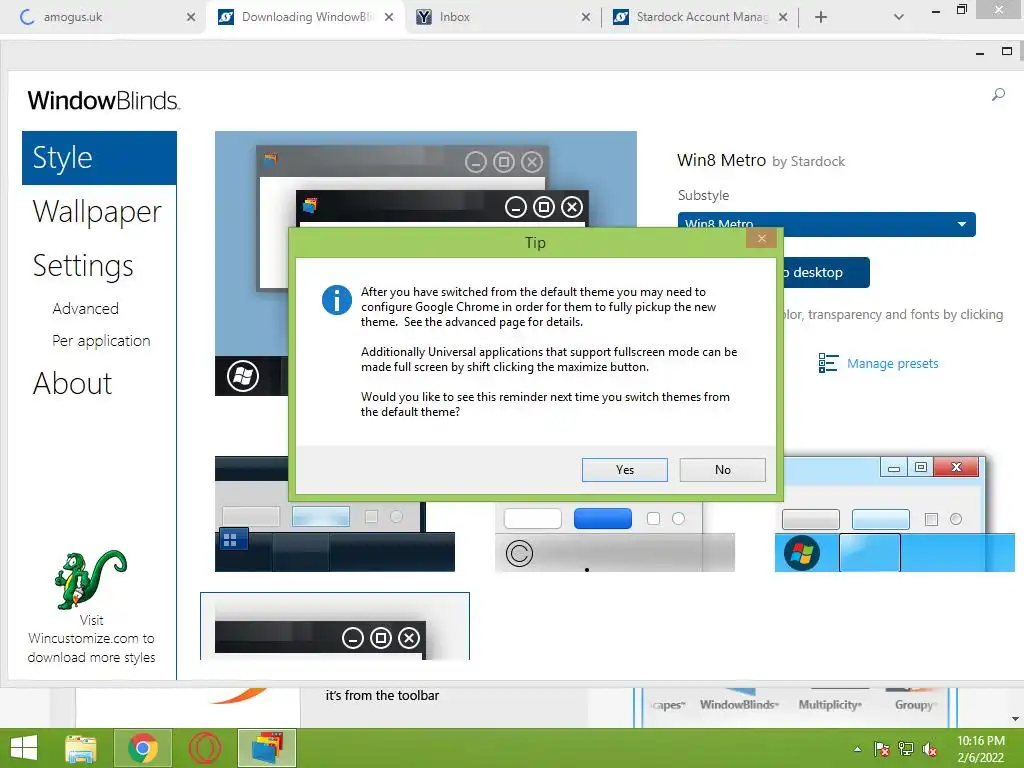Open Manage presets link
Image resolution: width=1024 pixels, height=768 pixels.
click(x=892, y=363)
